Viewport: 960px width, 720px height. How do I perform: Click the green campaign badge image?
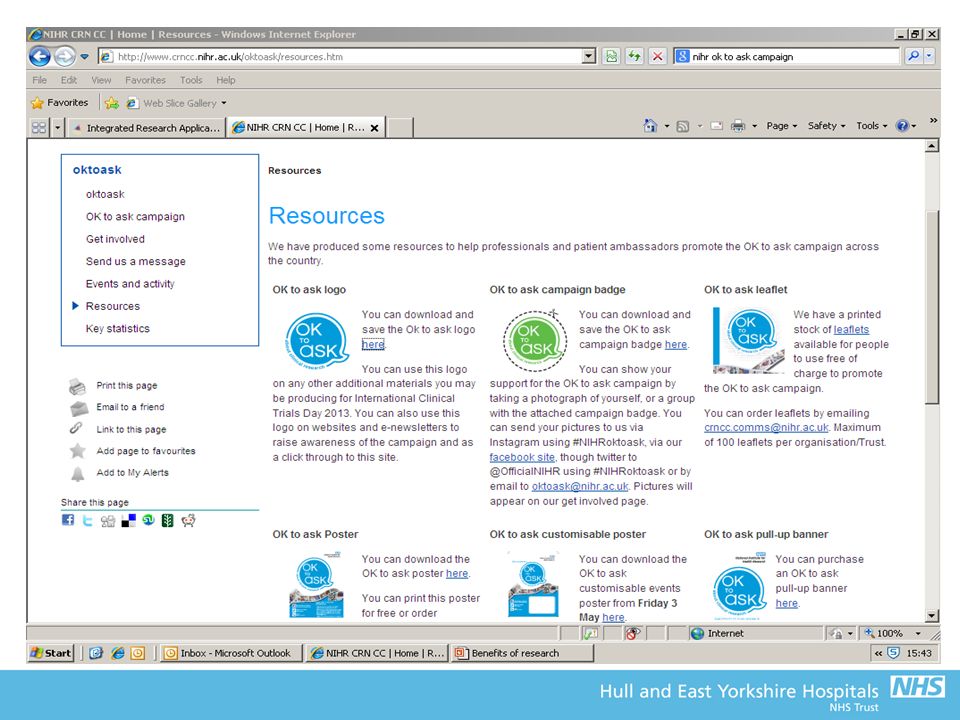(x=534, y=340)
